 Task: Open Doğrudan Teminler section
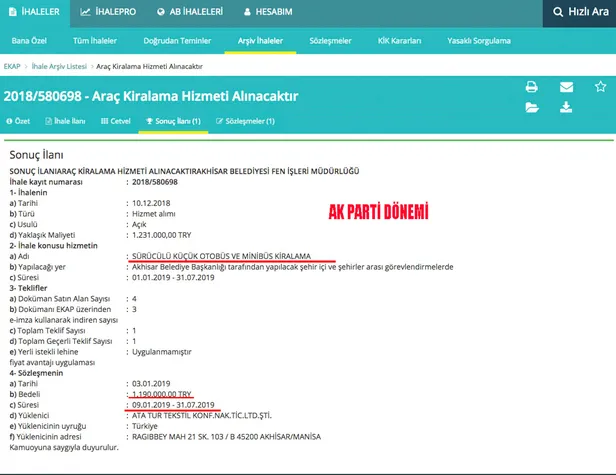(177, 41)
